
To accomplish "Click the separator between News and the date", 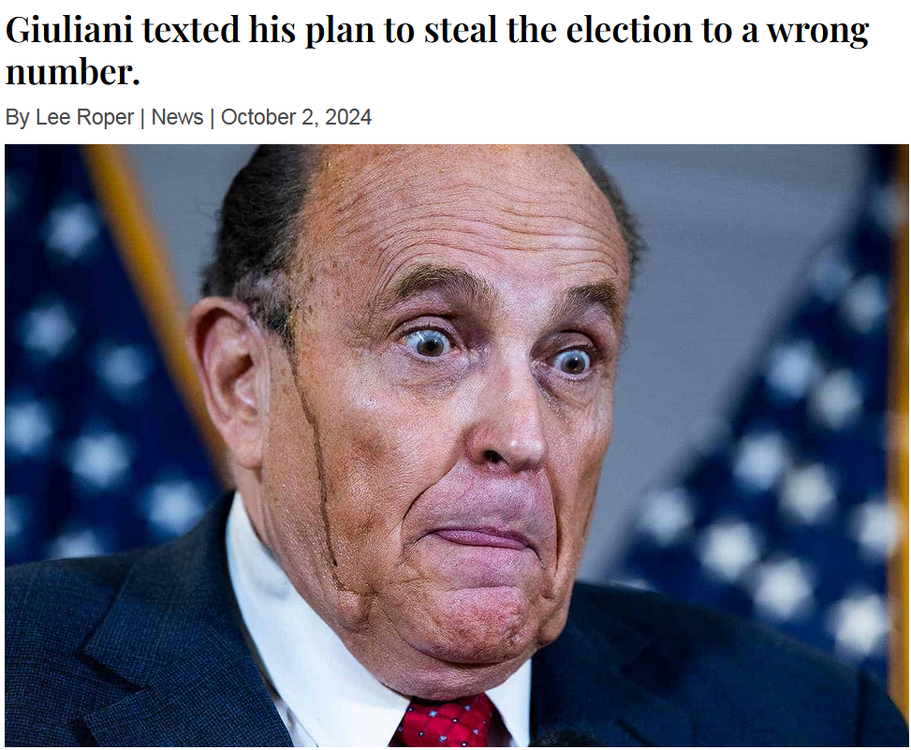I will pos(212,117).
